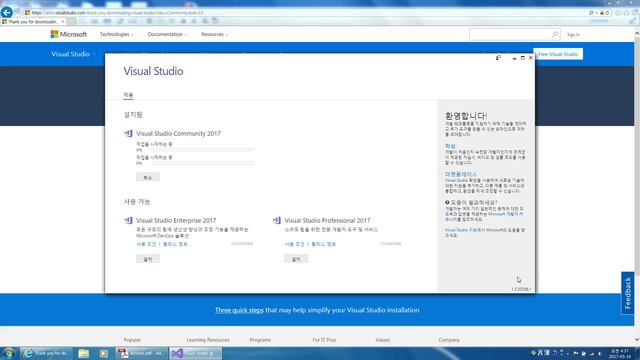Click the browser home icon in the corner
640x360 pixels.
tap(618, 13)
